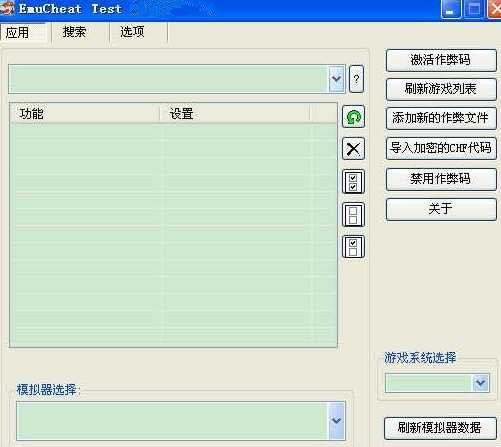
Task: Click the invert selection checkbox icon
Action: pos(353,247)
